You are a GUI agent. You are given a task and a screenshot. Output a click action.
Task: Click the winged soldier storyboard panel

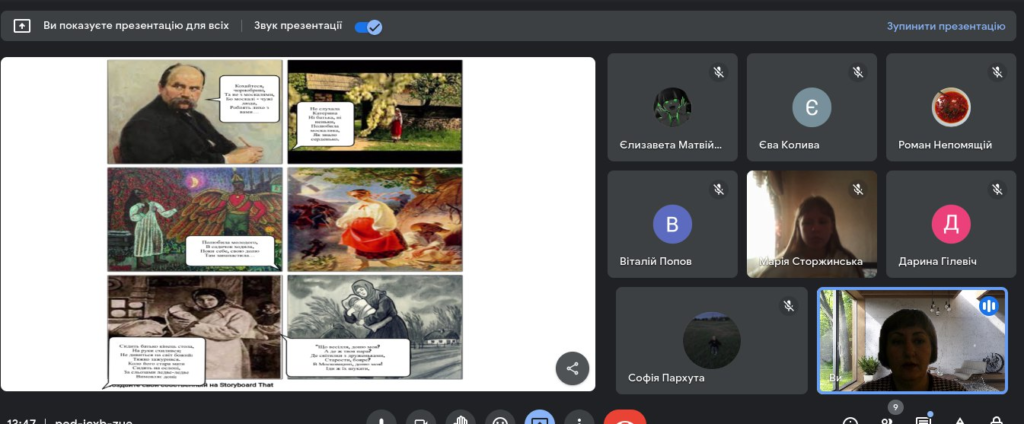pos(195,220)
